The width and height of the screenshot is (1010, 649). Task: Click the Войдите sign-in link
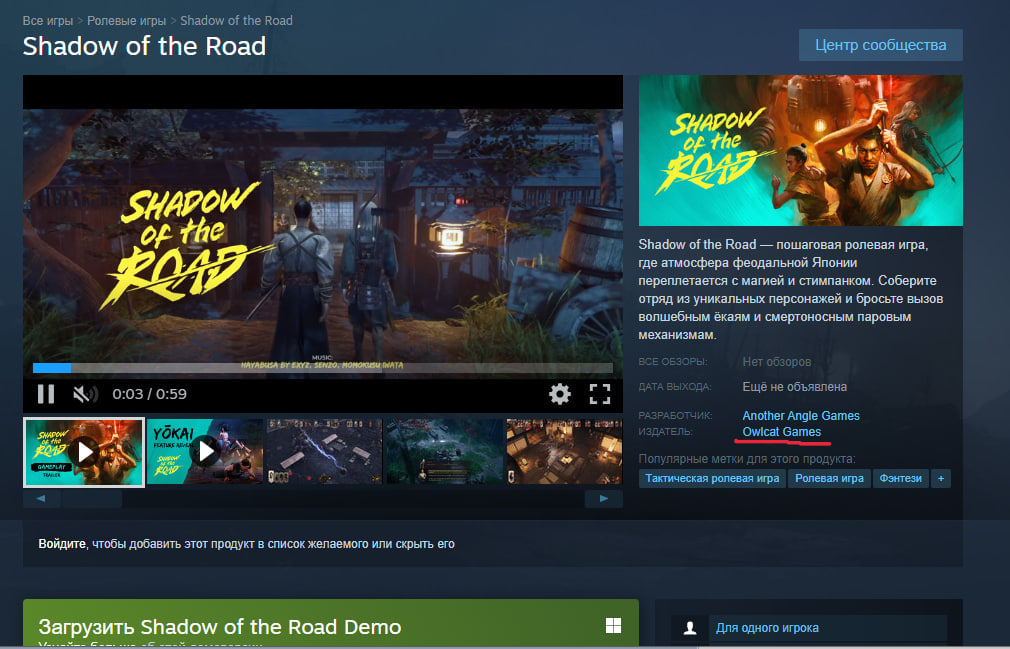pyautogui.click(x=62, y=544)
